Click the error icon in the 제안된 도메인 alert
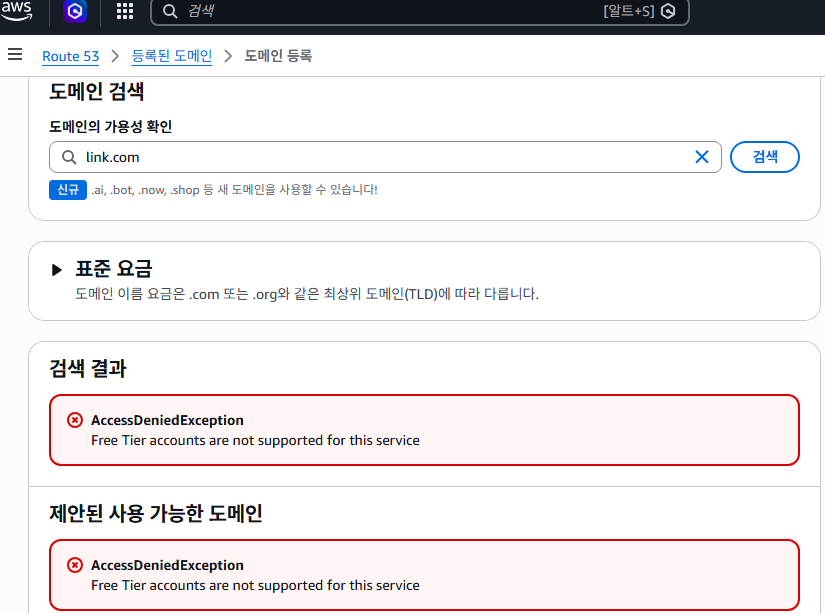The width and height of the screenshot is (825, 613). click(x=75, y=565)
